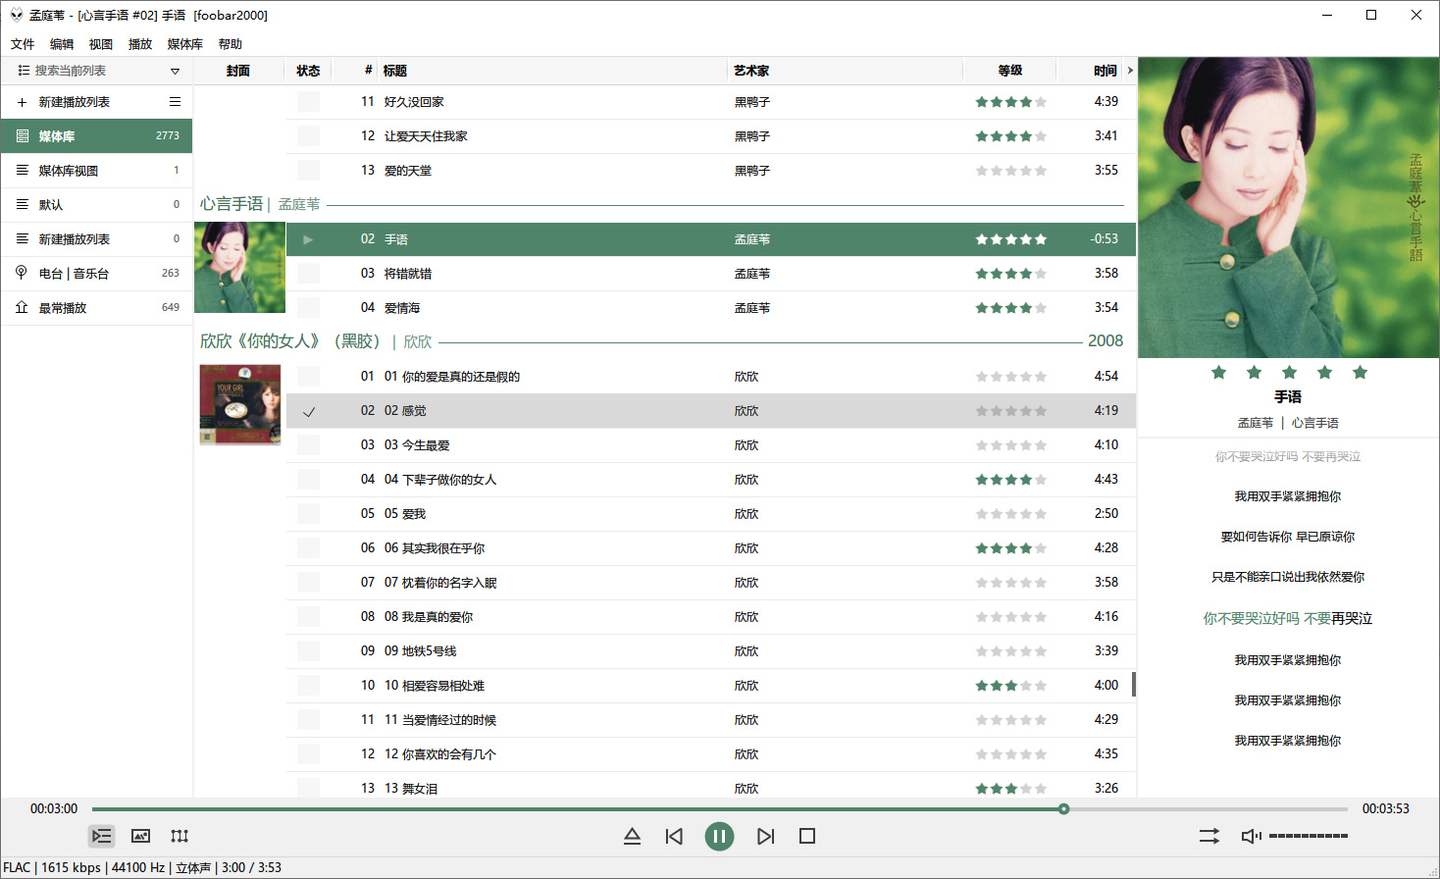Open the 搜索当前列表 dropdown arrow
This screenshot has height=879, width=1440.
(x=175, y=70)
